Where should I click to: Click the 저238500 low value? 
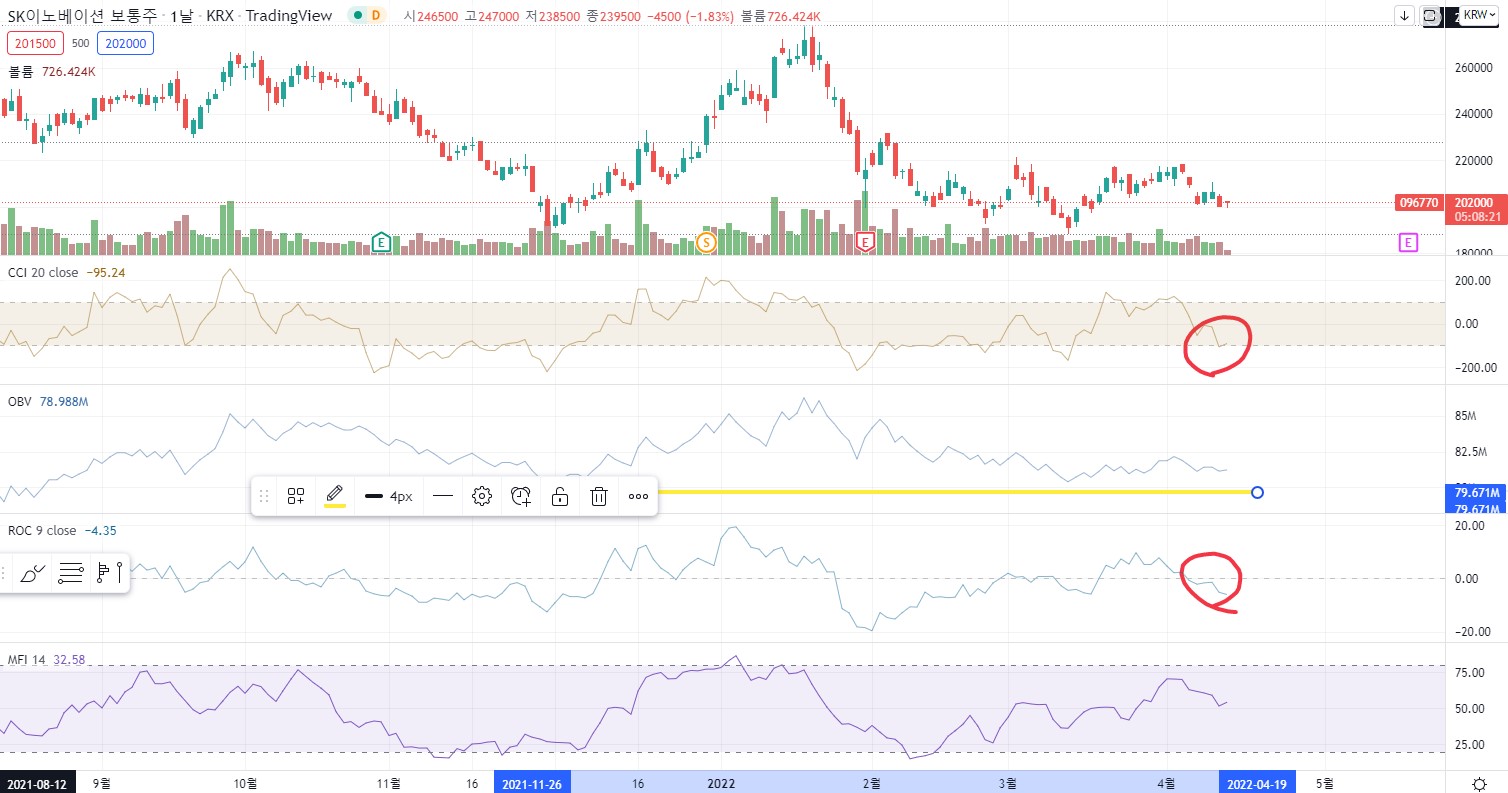pyautogui.click(x=555, y=16)
